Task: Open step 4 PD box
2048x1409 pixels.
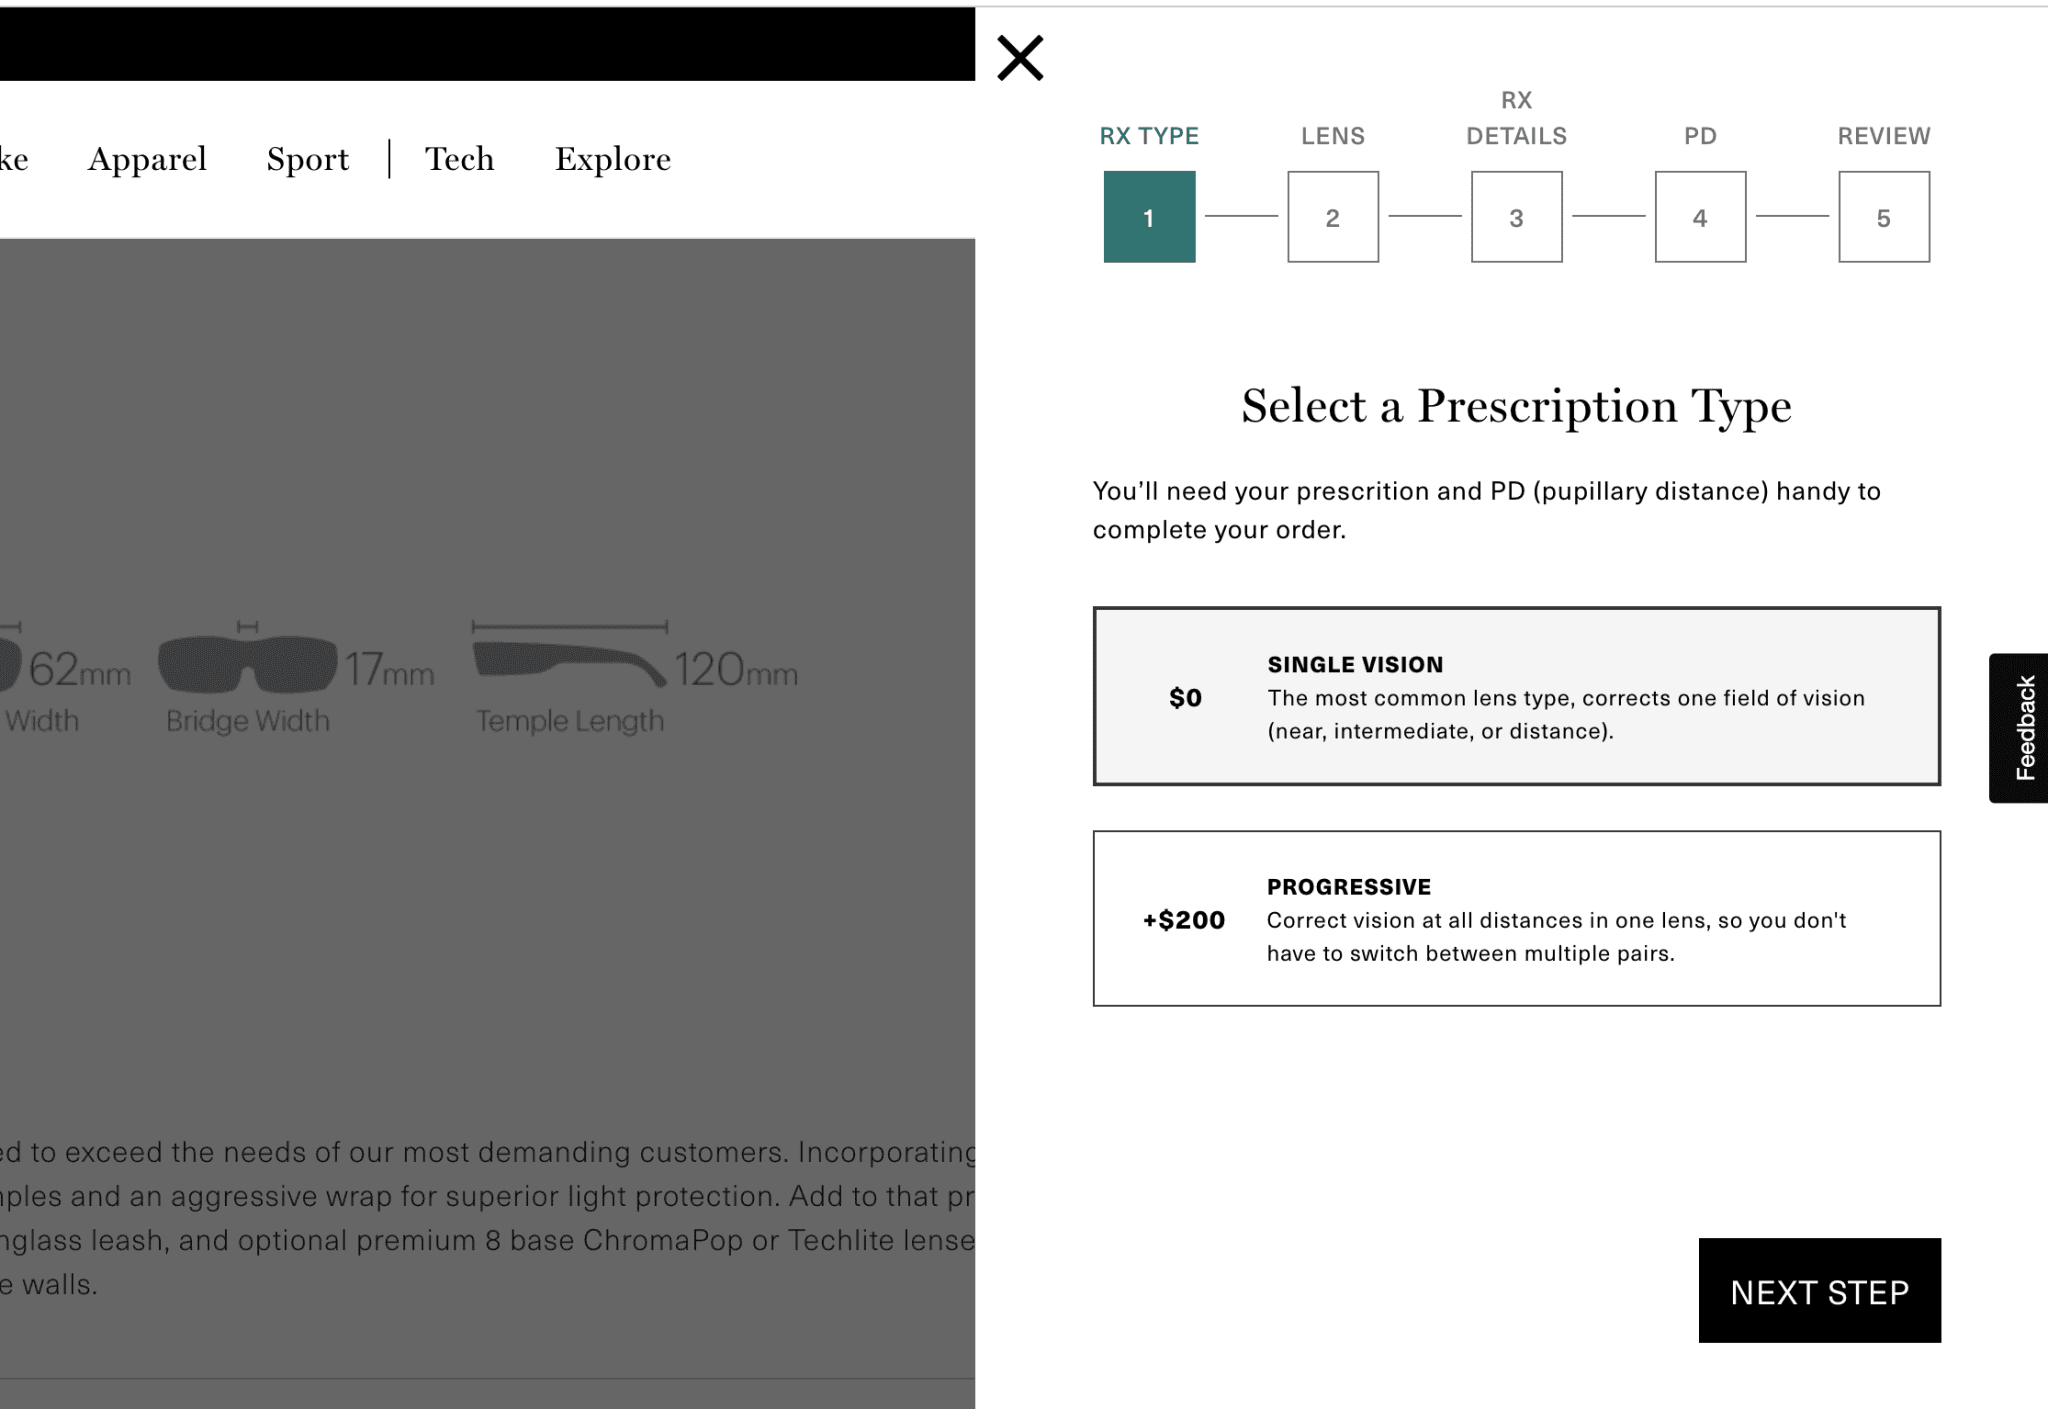Action: (x=1700, y=217)
